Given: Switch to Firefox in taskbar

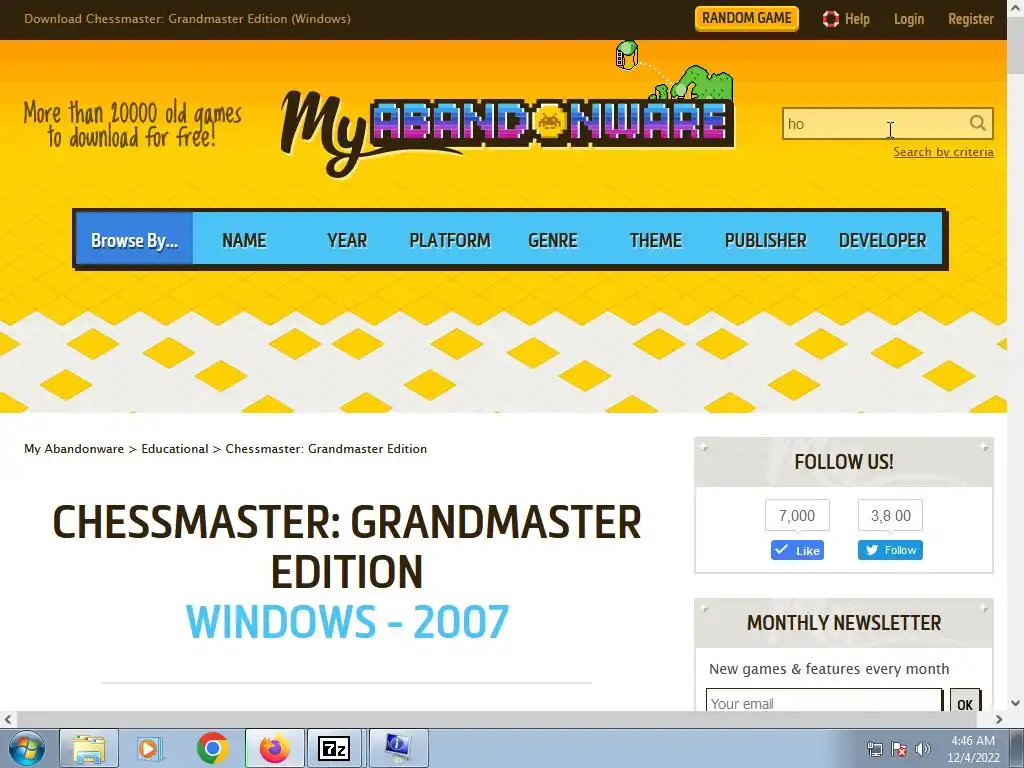Looking at the screenshot, I should tap(274, 748).
